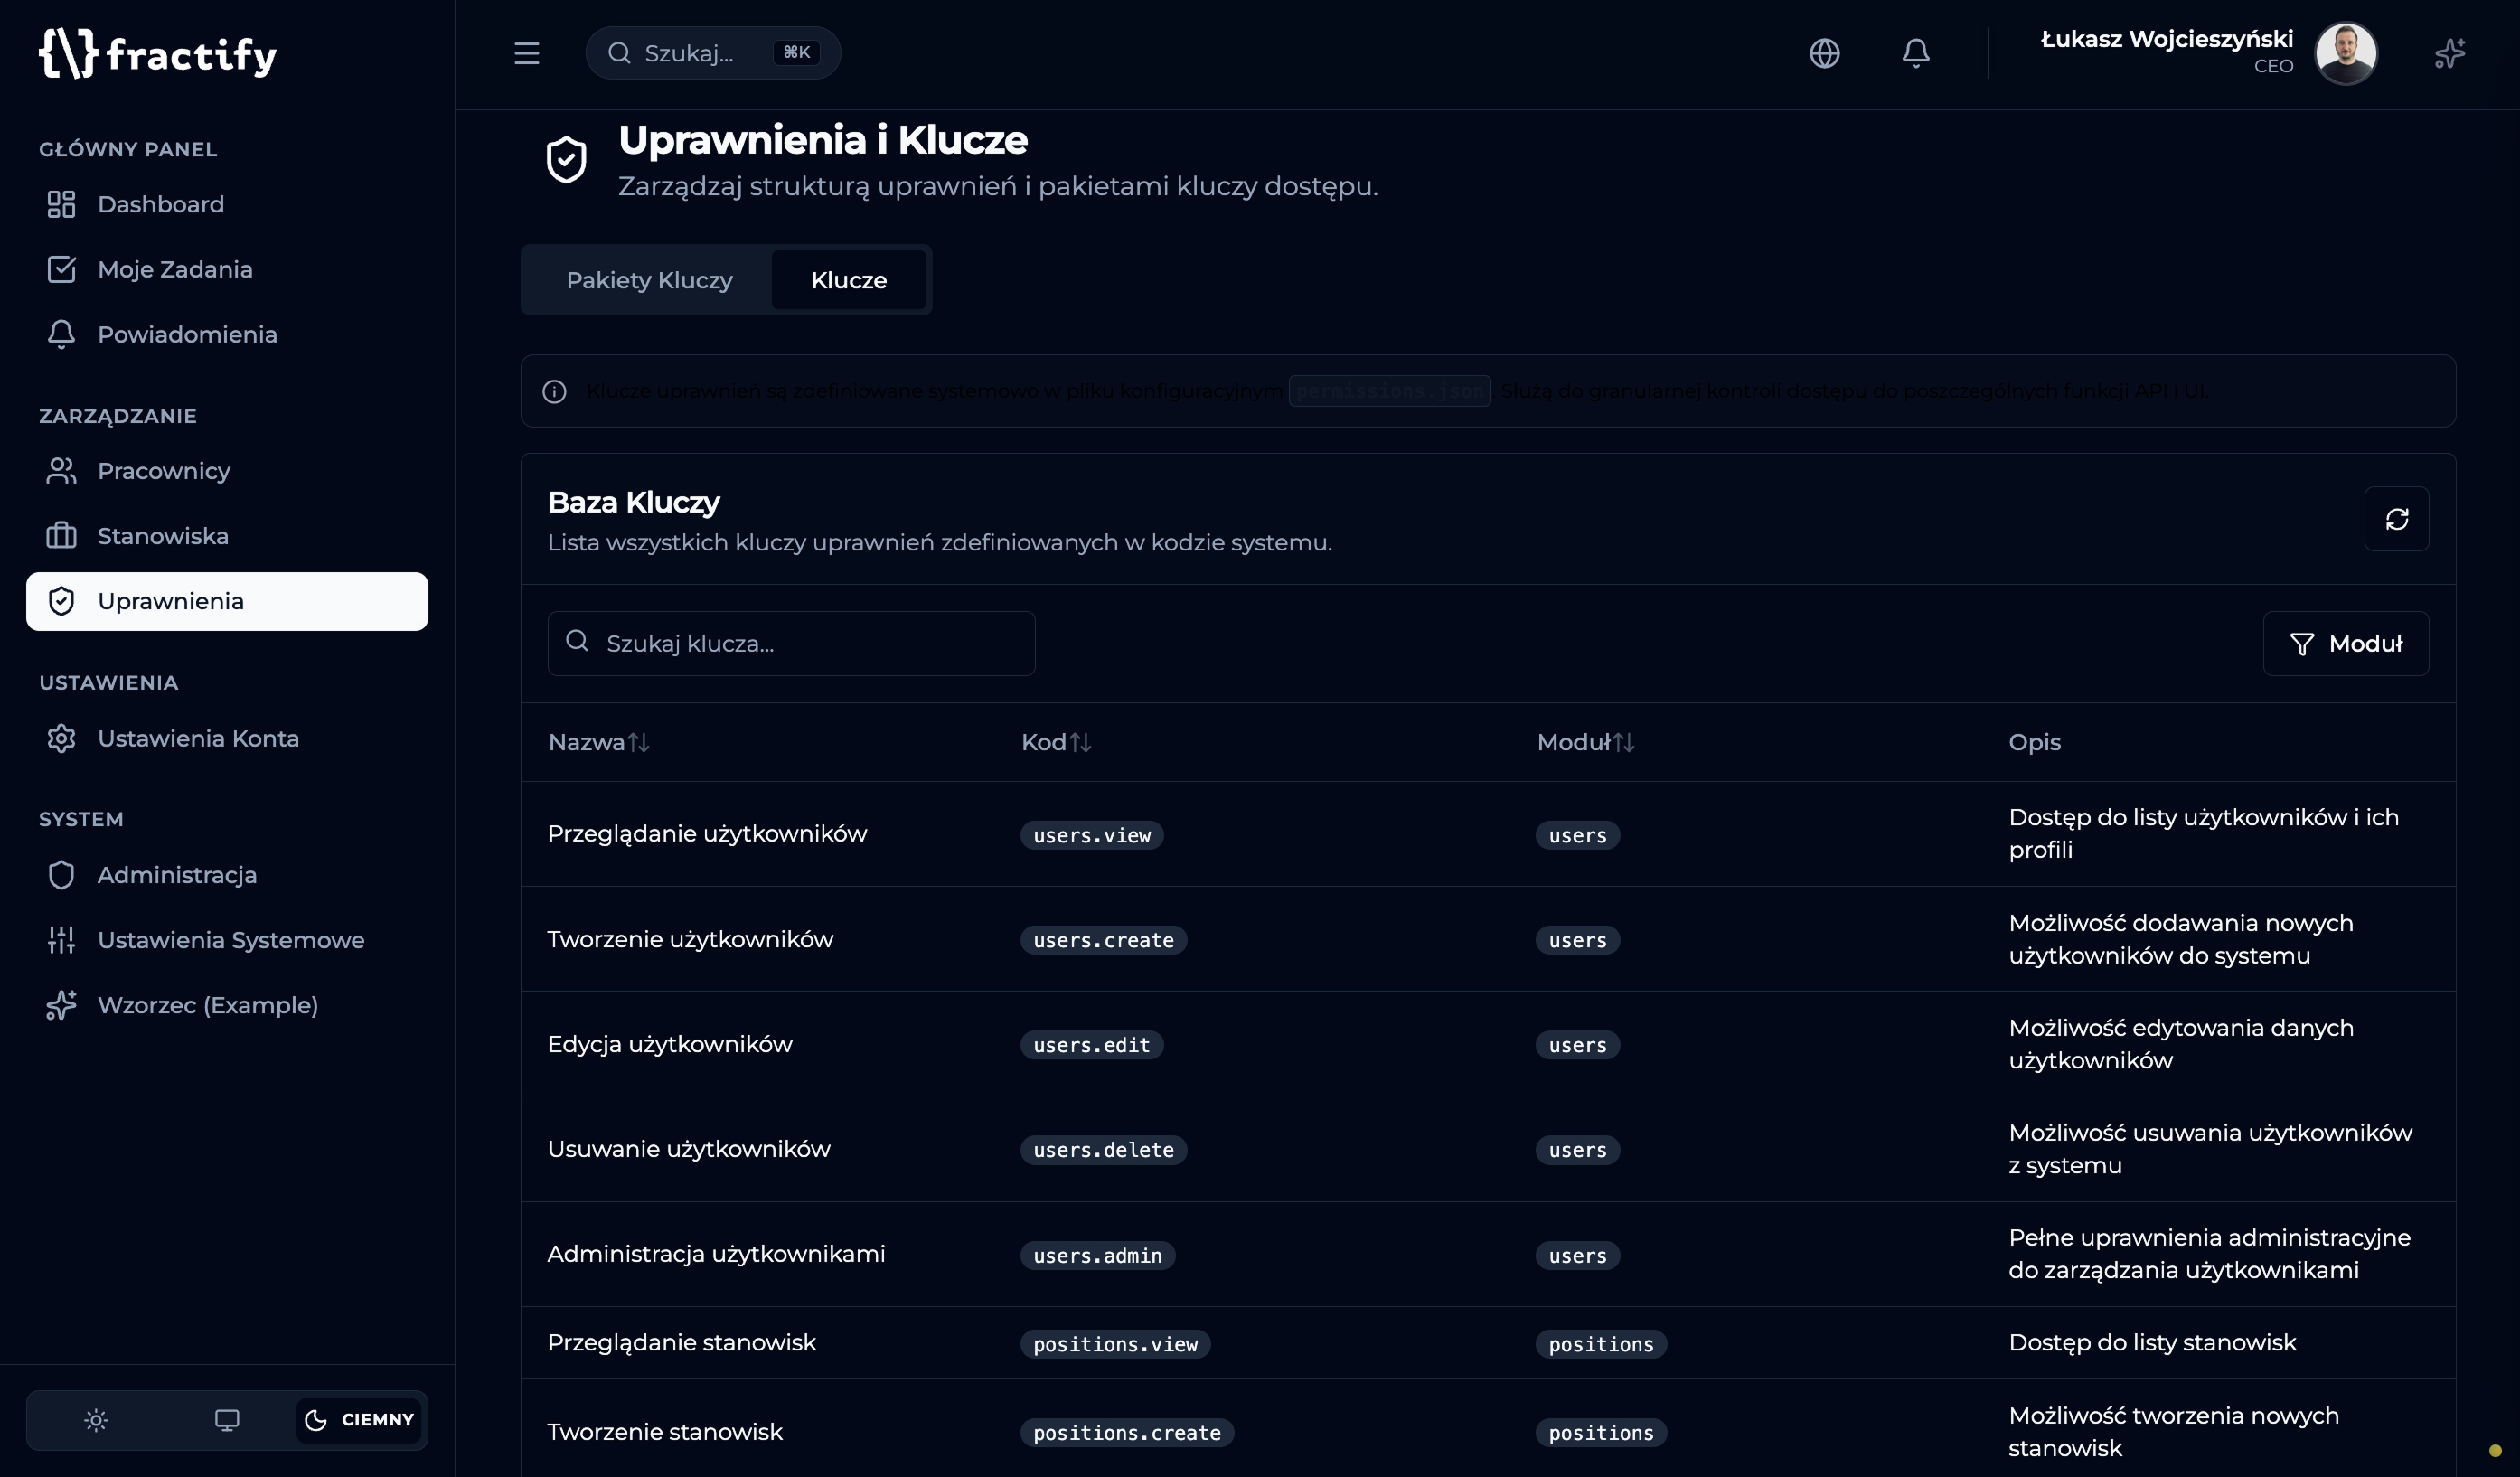The height and width of the screenshot is (1477, 2520).
Task: Switch to Pakiety Kluczy tab
Action: (x=649, y=280)
